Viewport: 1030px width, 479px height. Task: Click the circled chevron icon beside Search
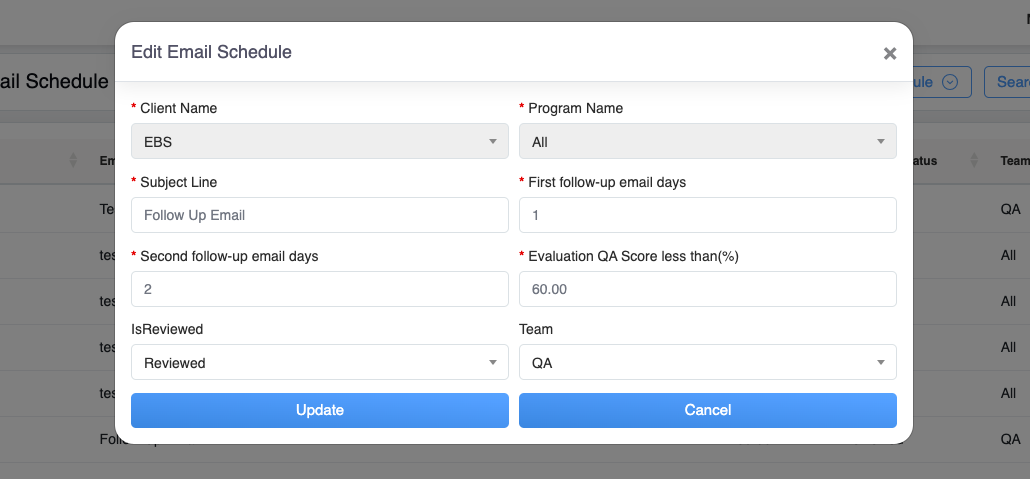click(x=951, y=82)
